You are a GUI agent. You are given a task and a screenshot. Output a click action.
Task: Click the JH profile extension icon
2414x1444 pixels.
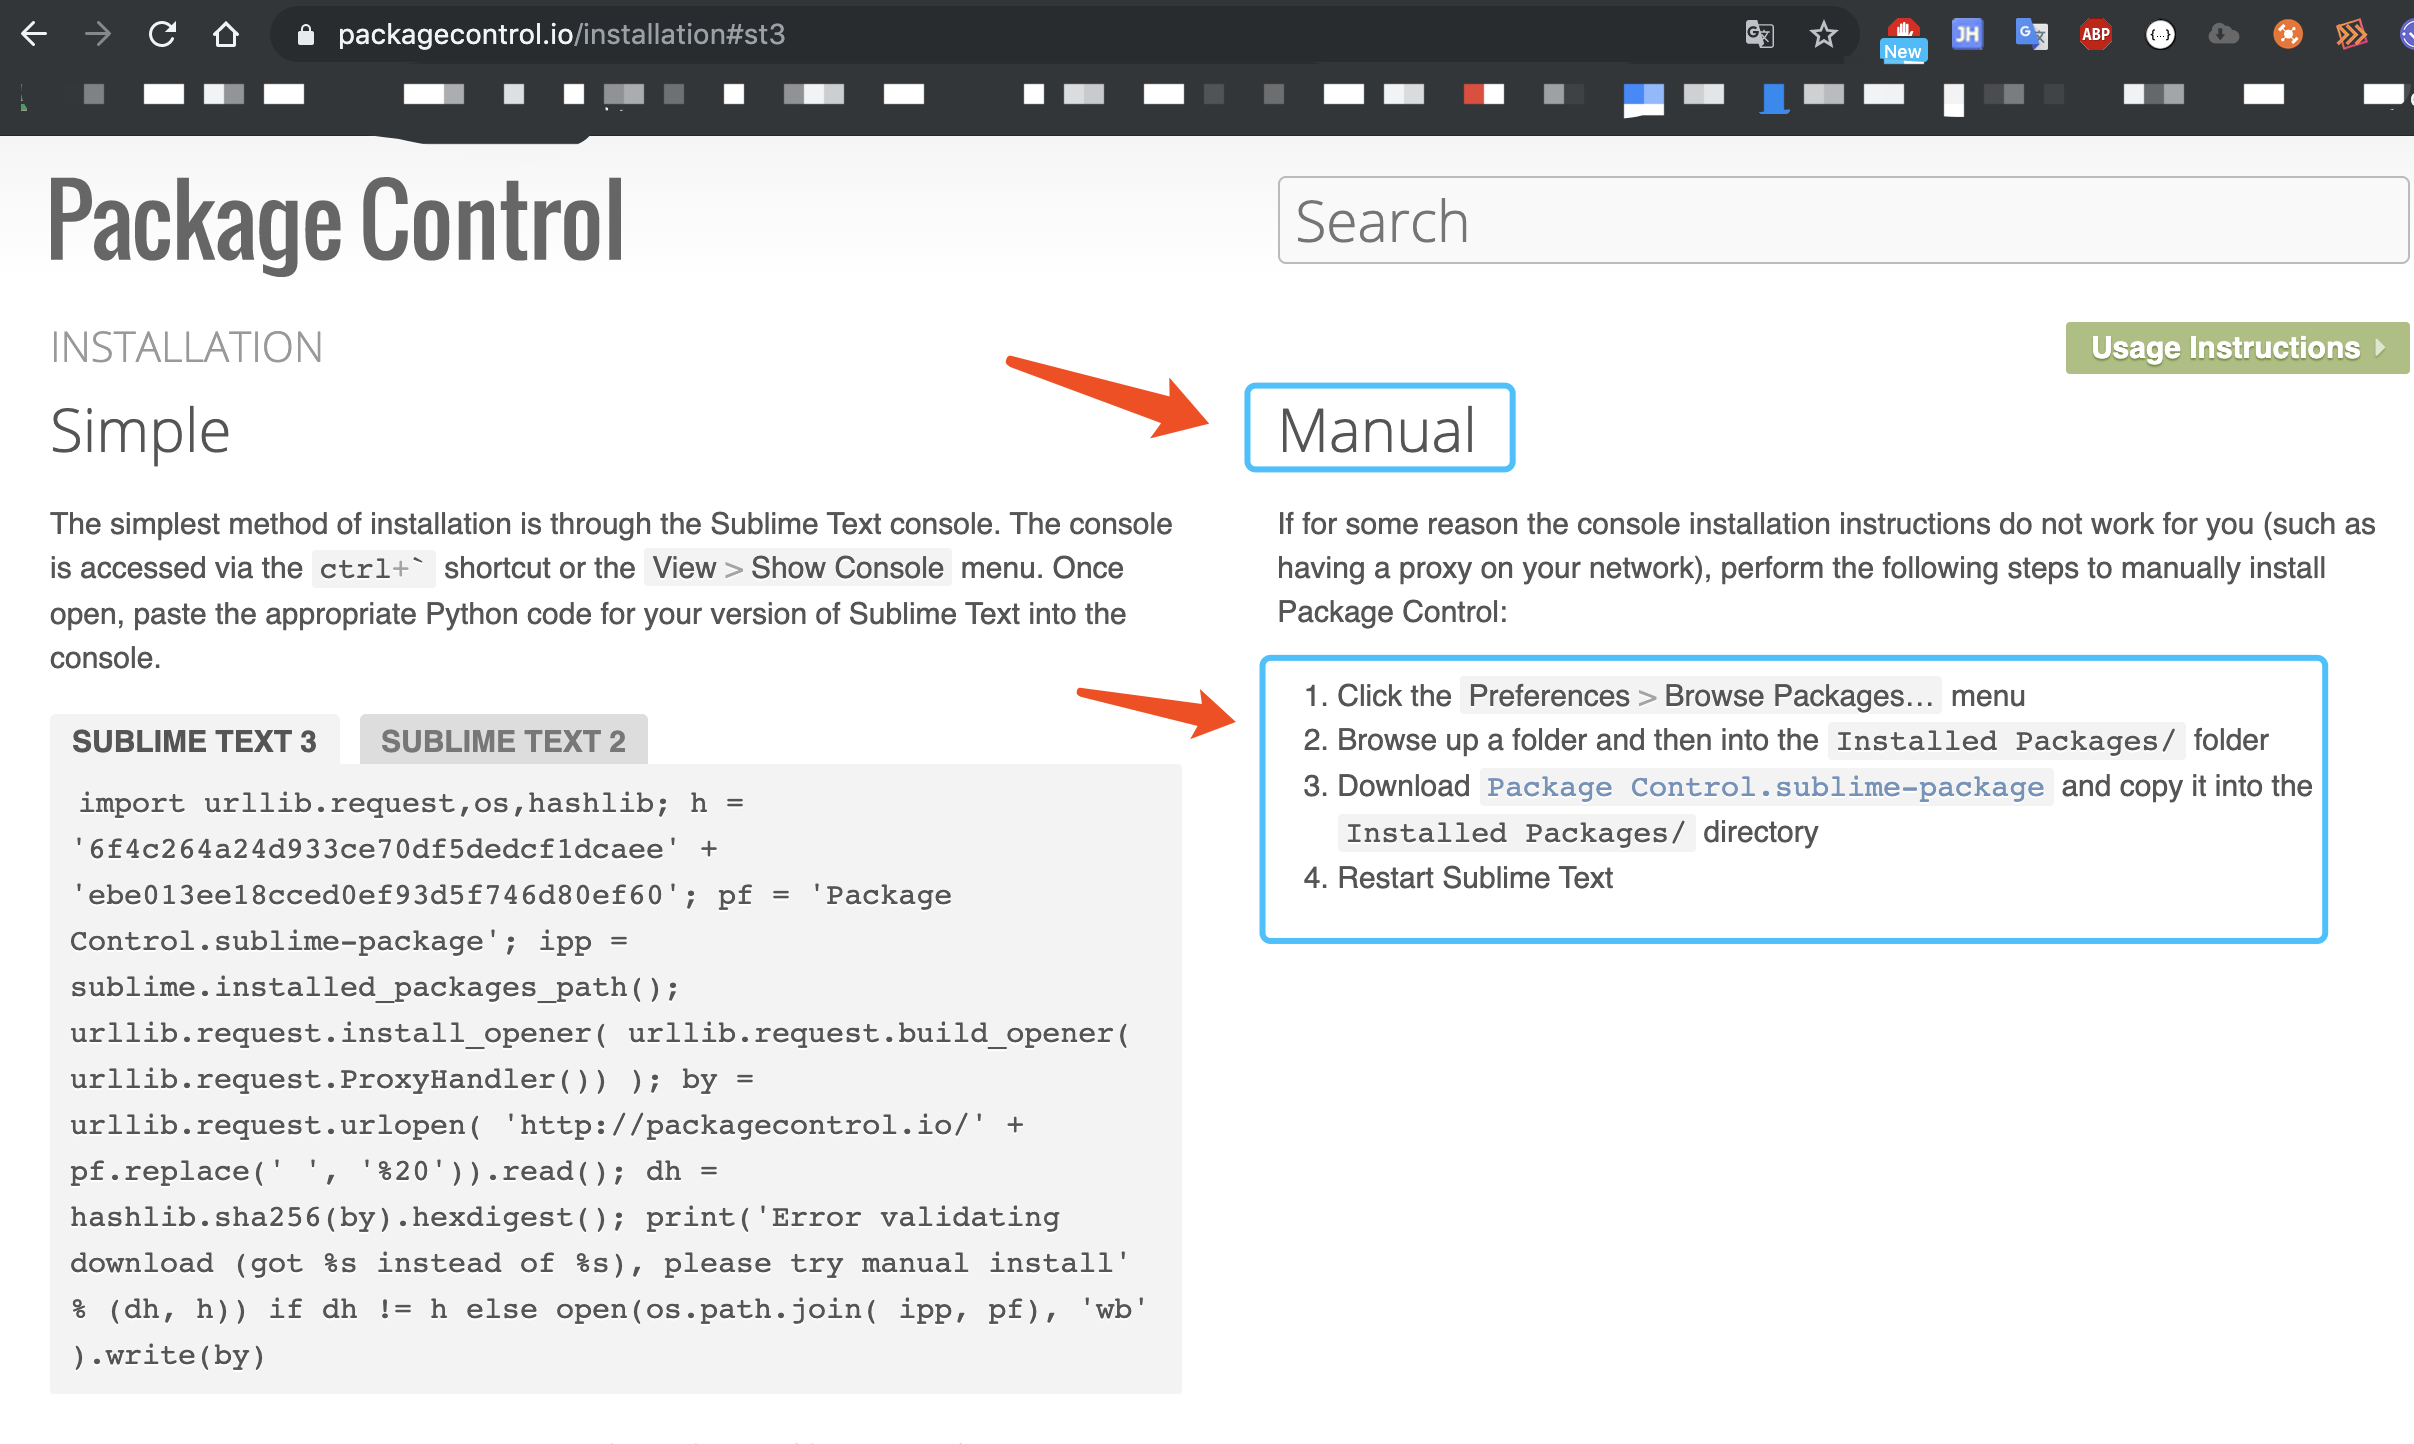(x=1964, y=33)
